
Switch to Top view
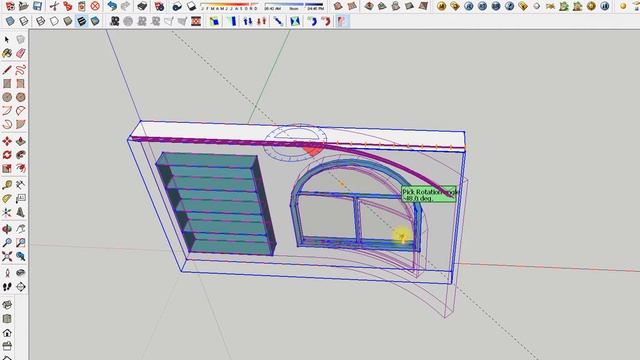(7, 319)
